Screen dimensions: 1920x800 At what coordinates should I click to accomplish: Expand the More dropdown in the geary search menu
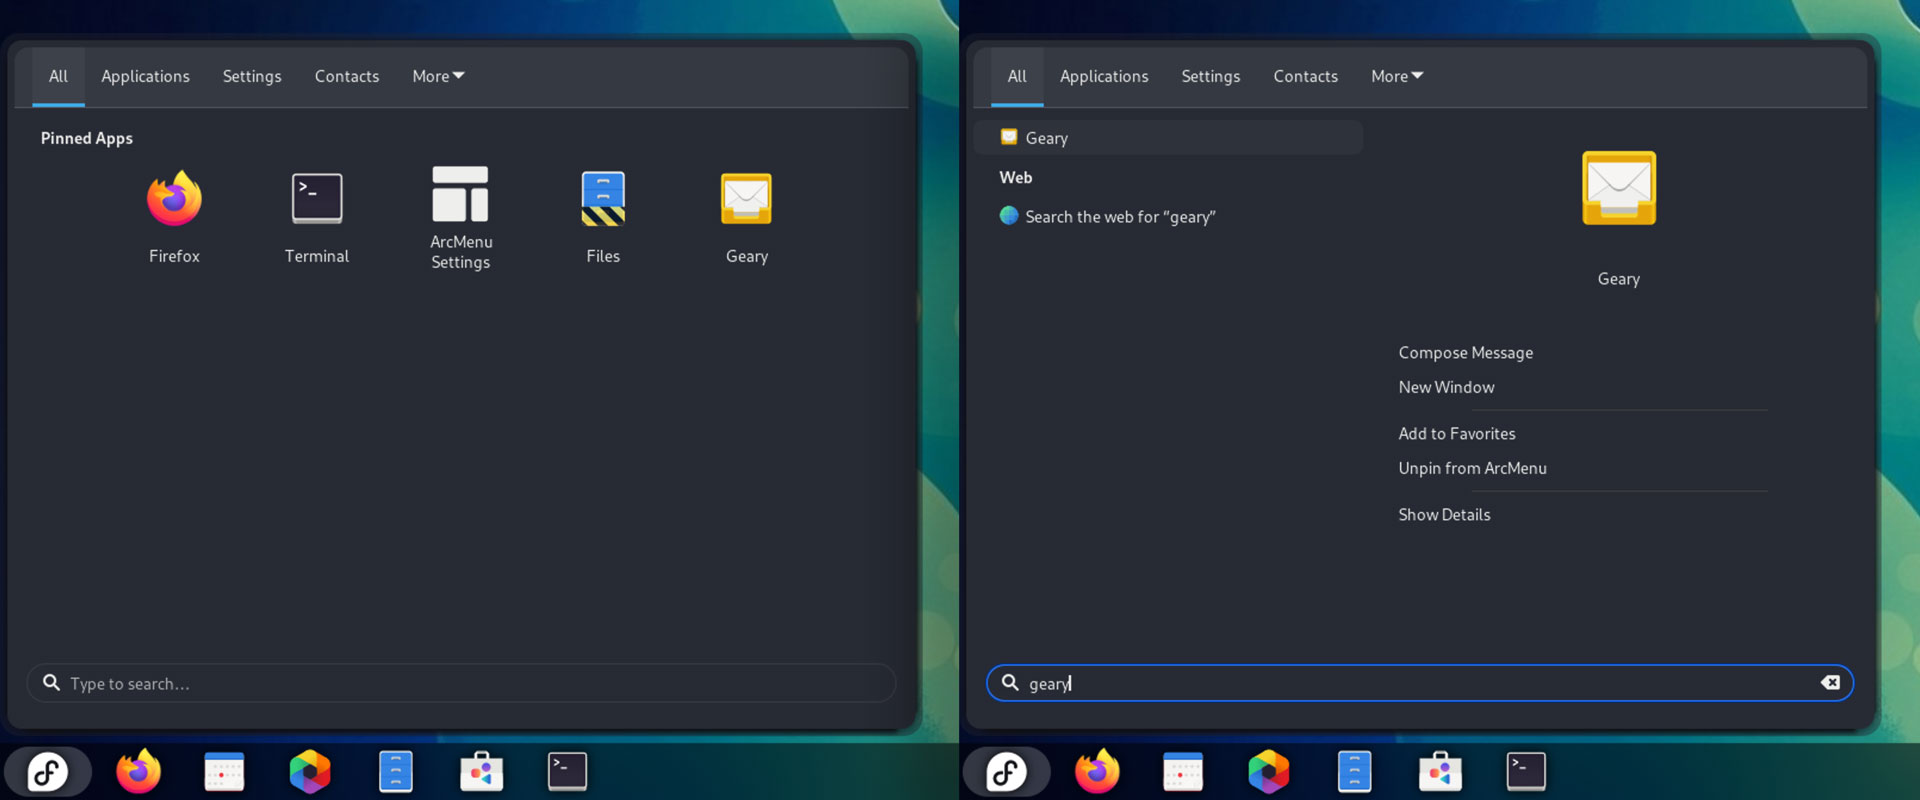[1396, 76]
